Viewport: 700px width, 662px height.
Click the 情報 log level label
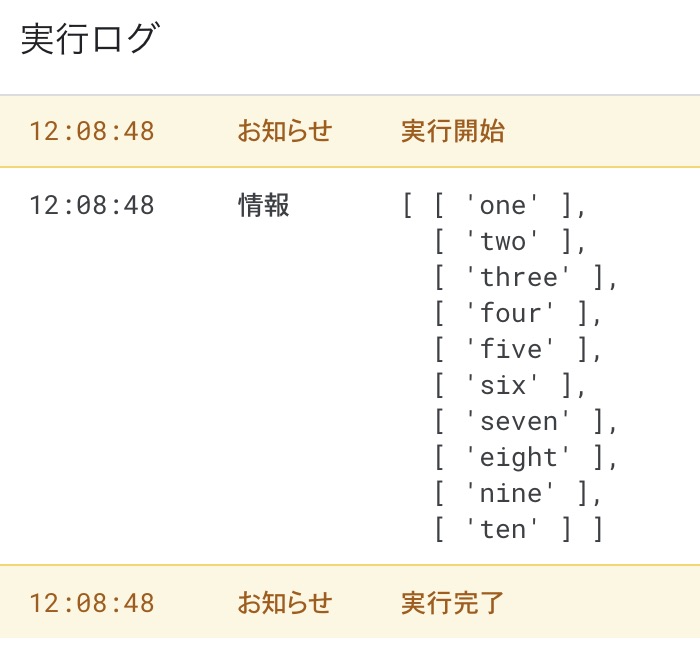[x=264, y=206]
